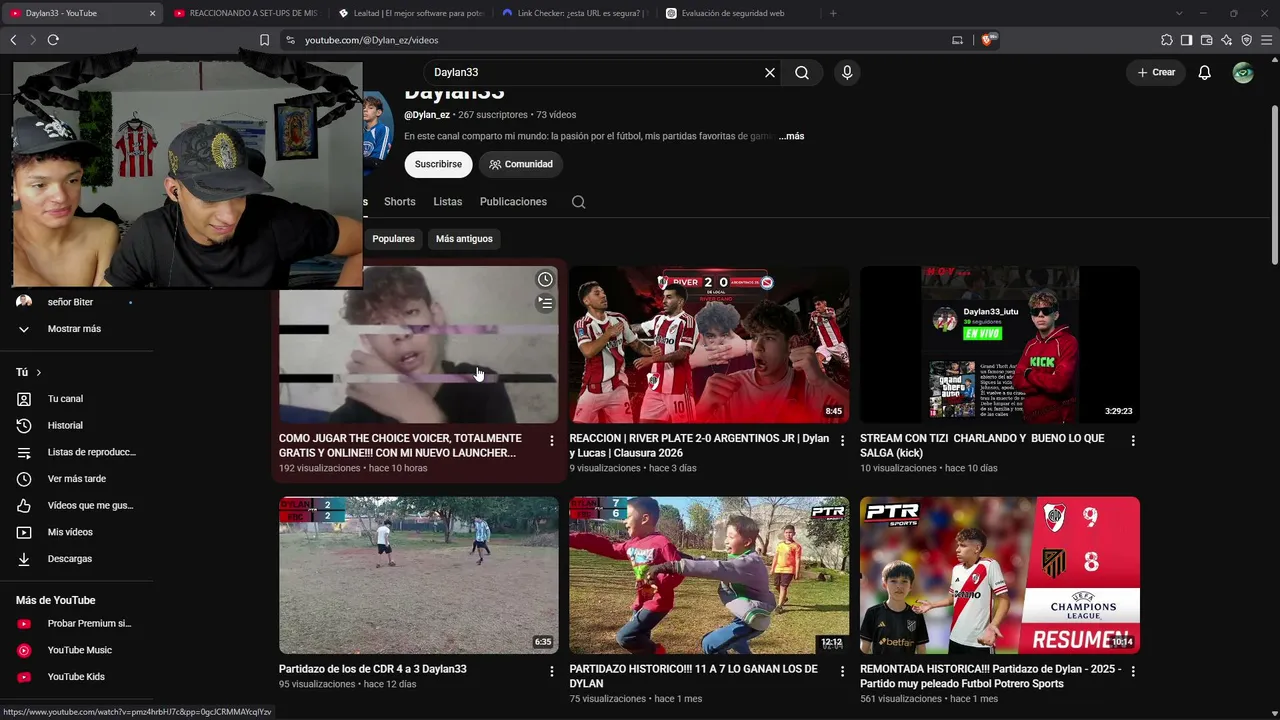The width and height of the screenshot is (1280, 720).
Task: Close the Daylan33 - YouTube tab
Action: 152,13
